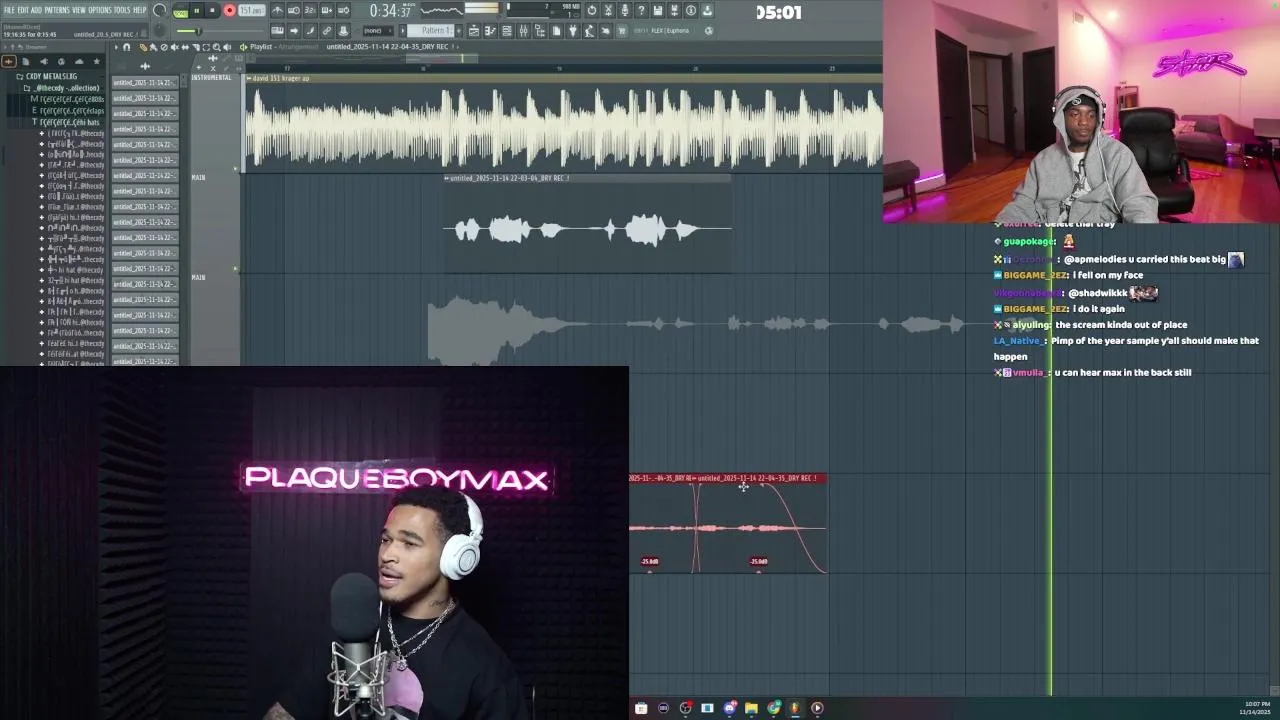Expand the folder ending in 'hi hats'
The width and height of the screenshot is (1280, 720).
tap(68, 122)
